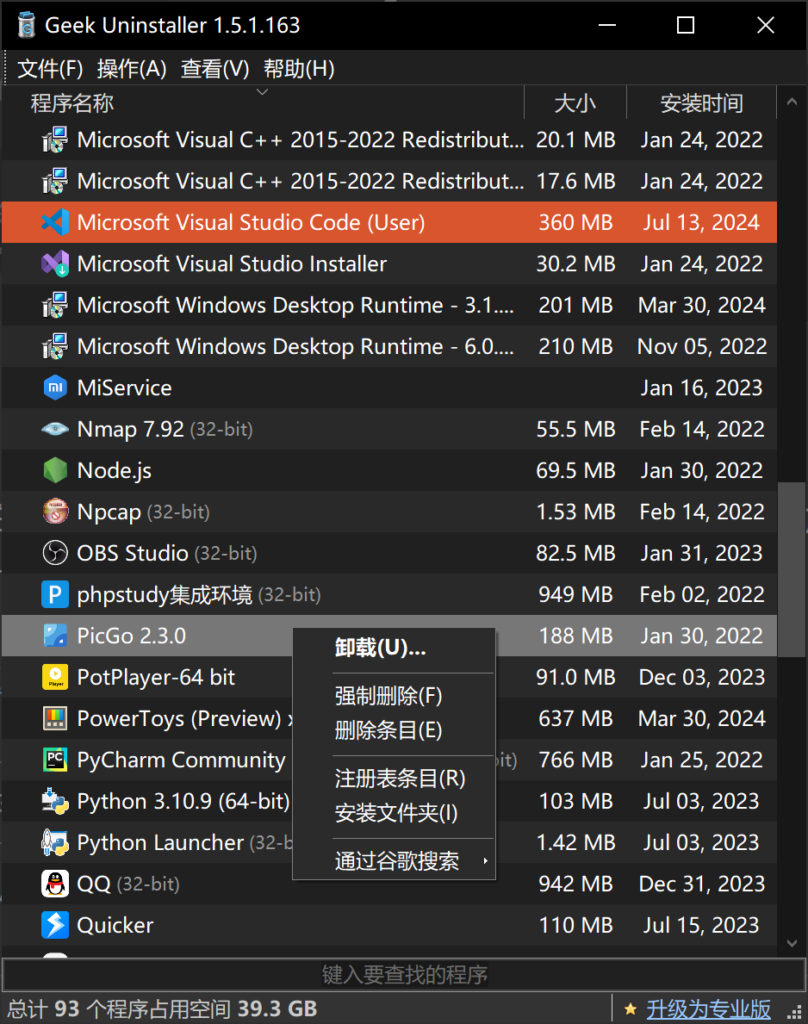Click the QQ penguin icon
808x1024 pixels.
pyautogui.click(x=55, y=884)
